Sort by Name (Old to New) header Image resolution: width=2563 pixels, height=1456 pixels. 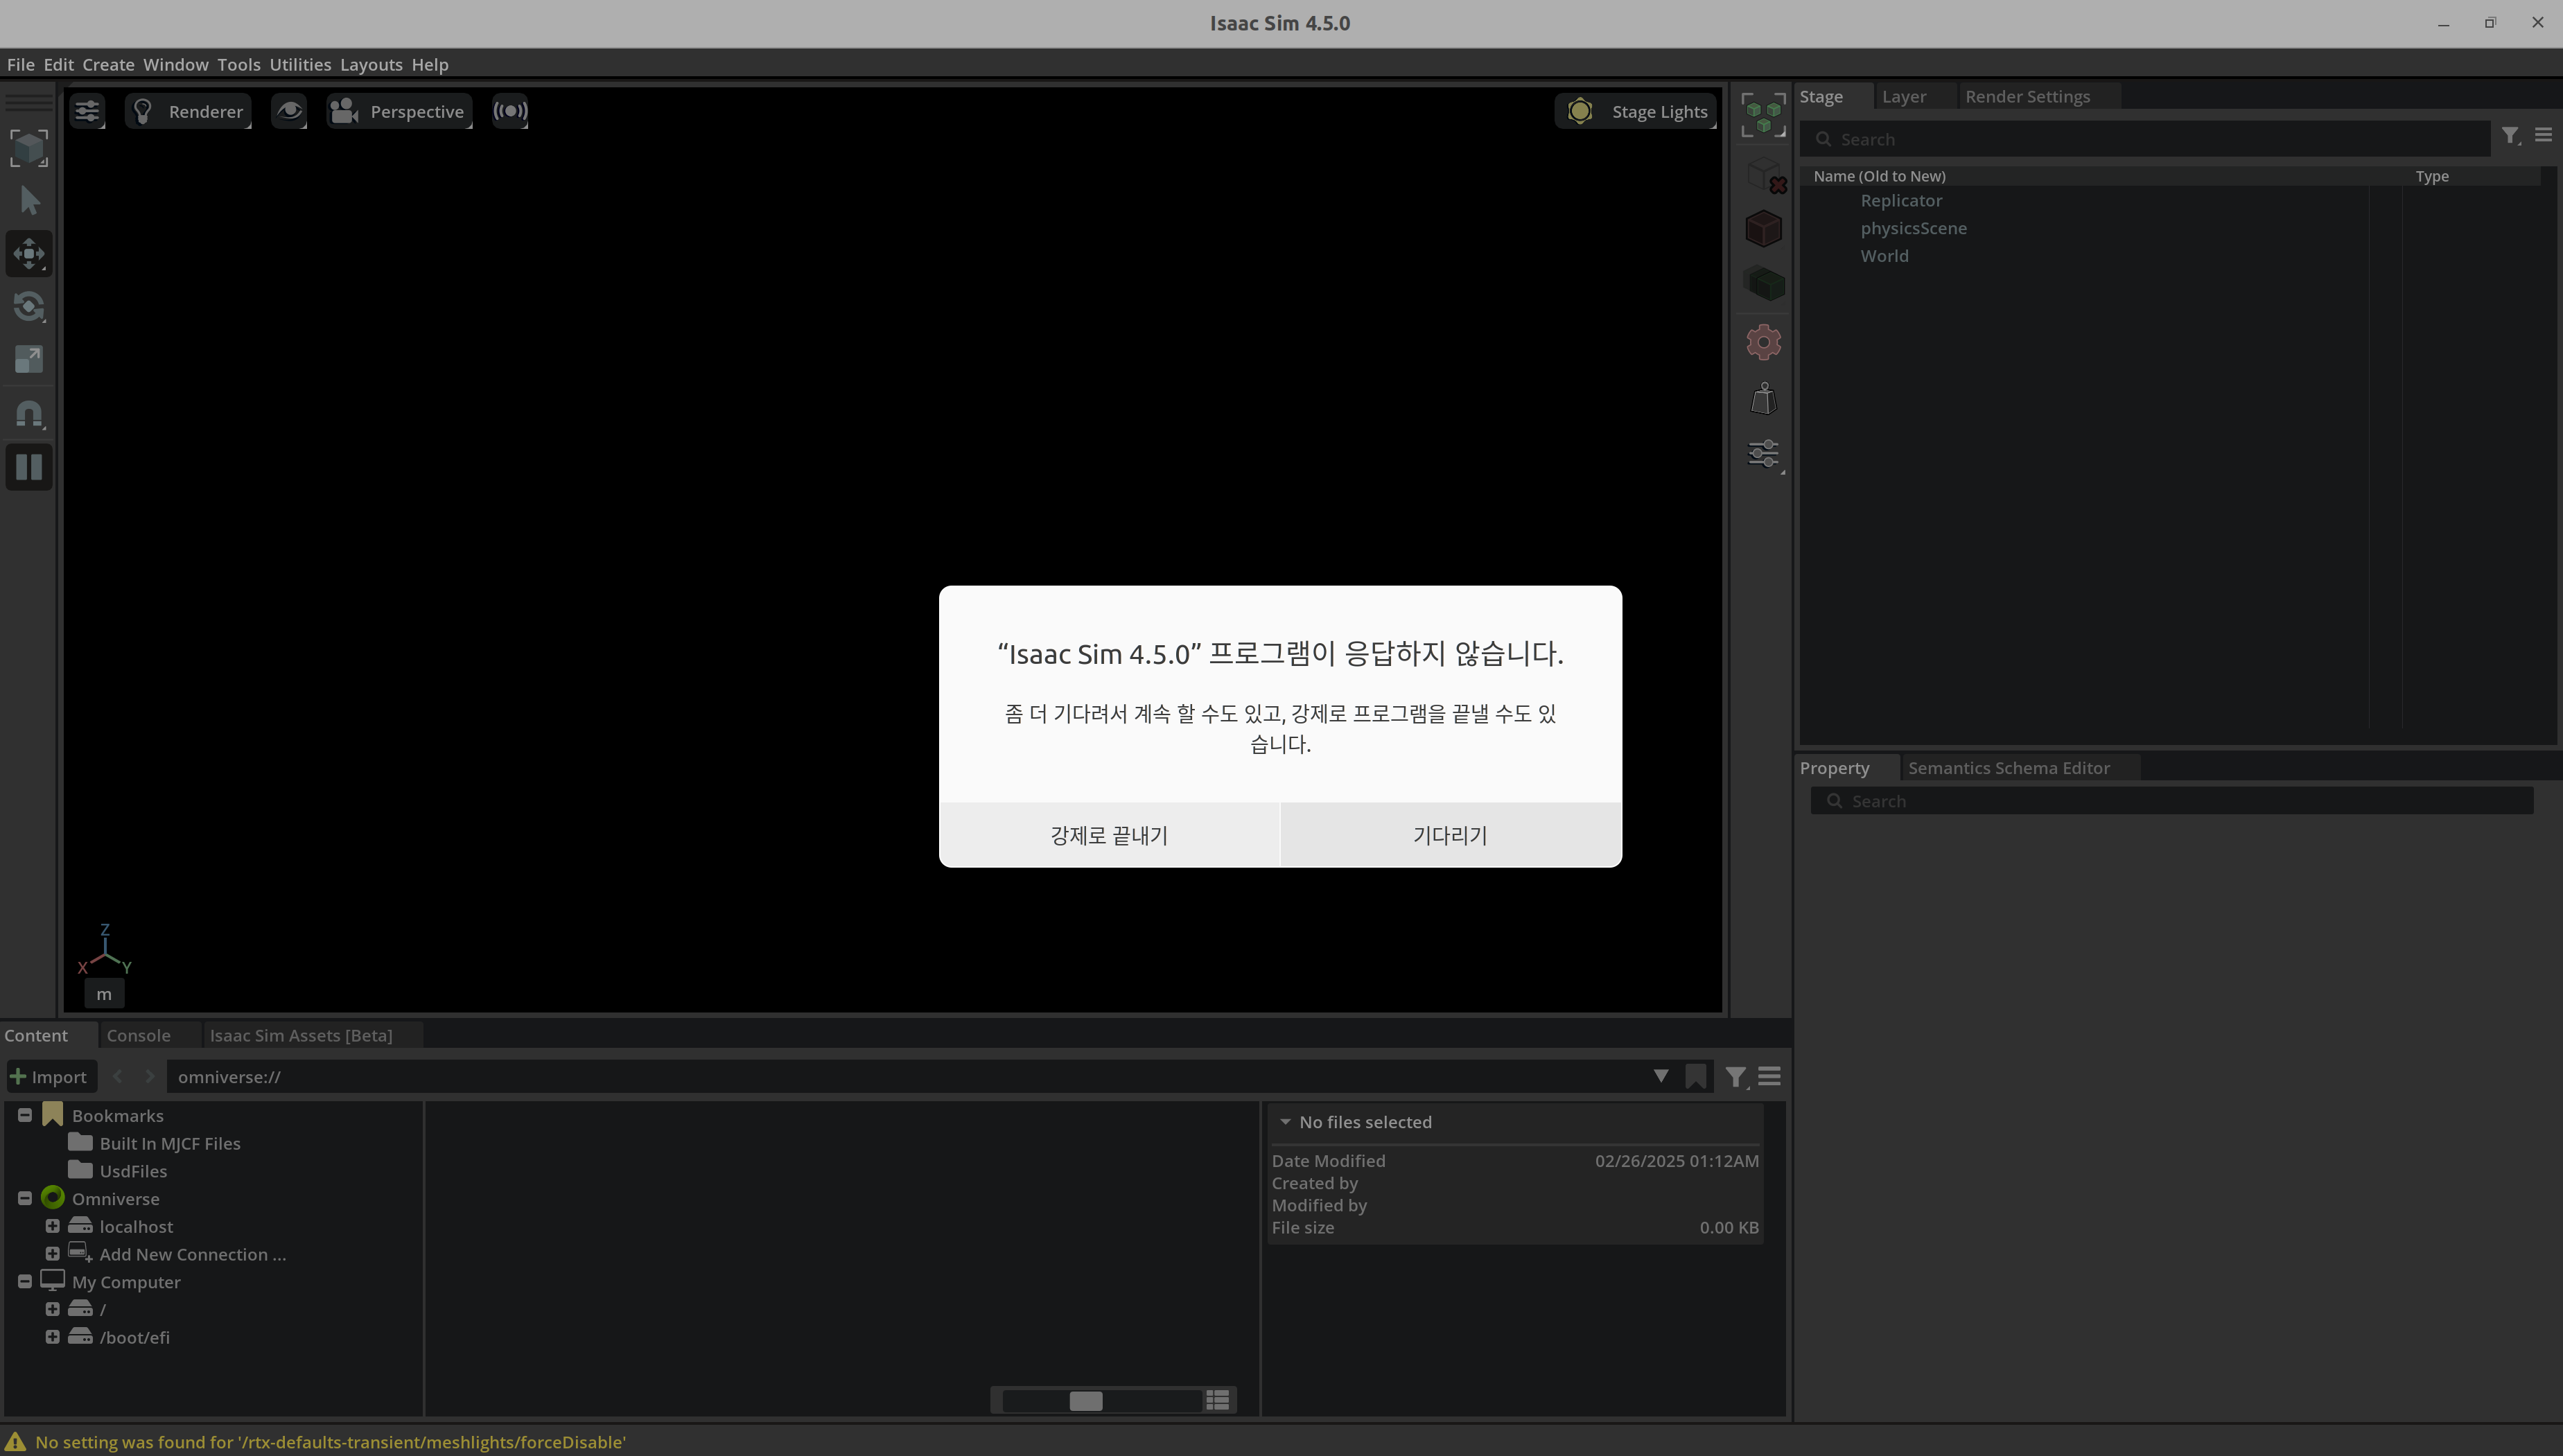pyautogui.click(x=1879, y=176)
